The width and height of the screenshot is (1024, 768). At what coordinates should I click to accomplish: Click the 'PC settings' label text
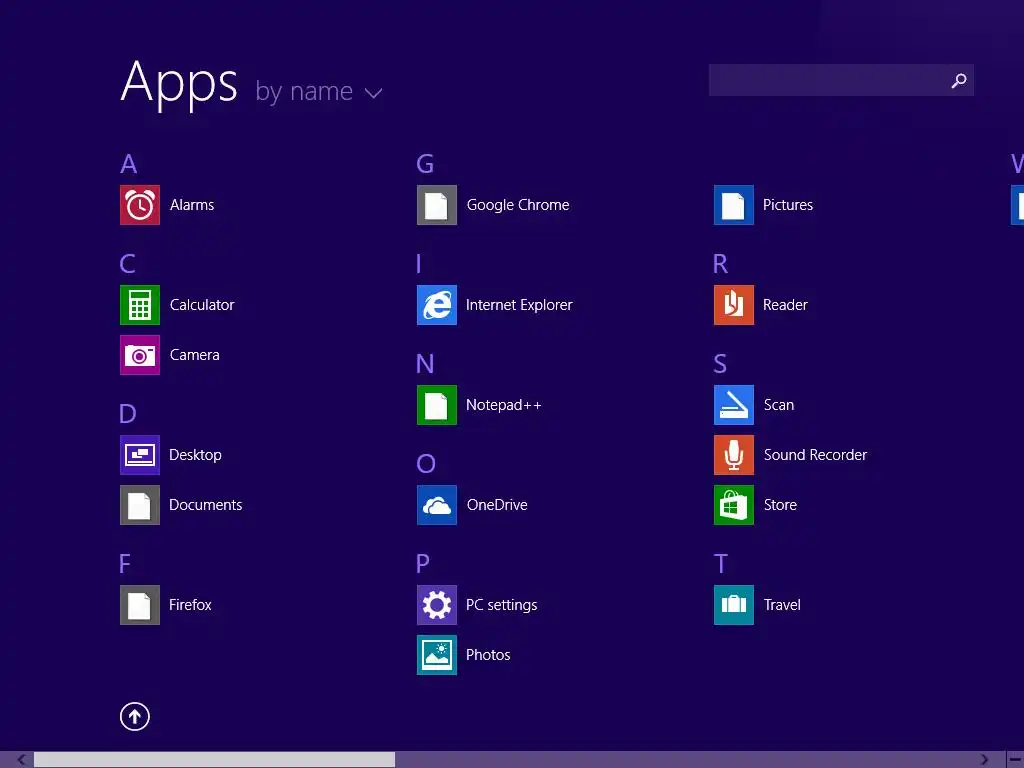[x=502, y=605]
